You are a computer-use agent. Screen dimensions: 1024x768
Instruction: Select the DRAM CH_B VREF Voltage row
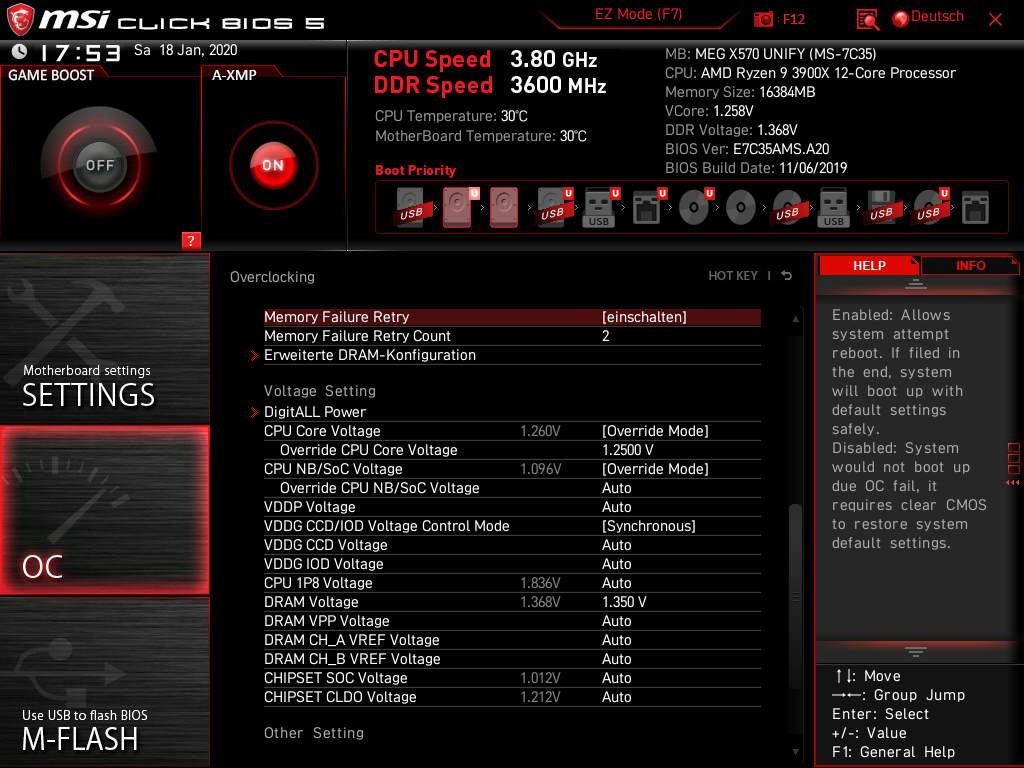pyautogui.click(x=512, y=659)
